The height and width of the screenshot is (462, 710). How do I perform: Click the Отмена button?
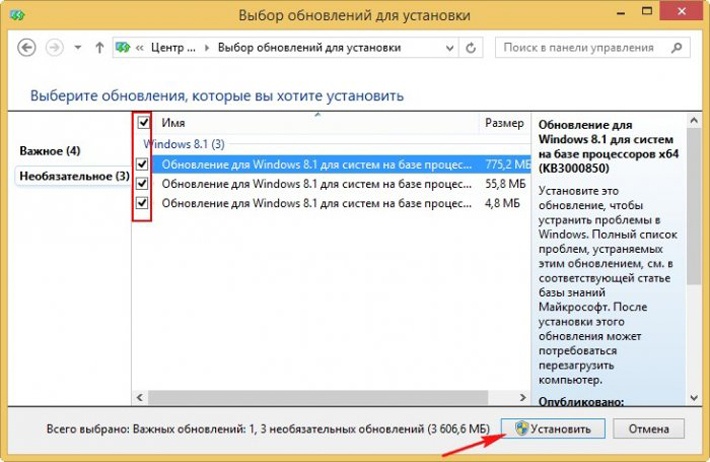(x=648, y=428)
